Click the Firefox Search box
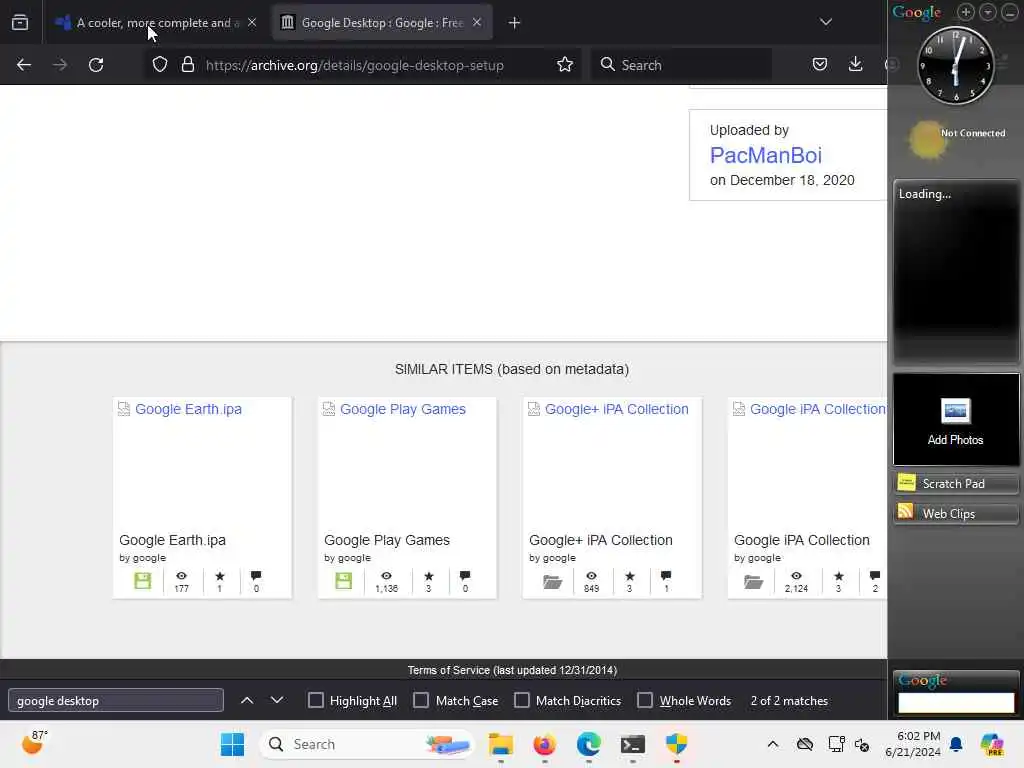Screen dimensions: 1024x768 [681, 65]
